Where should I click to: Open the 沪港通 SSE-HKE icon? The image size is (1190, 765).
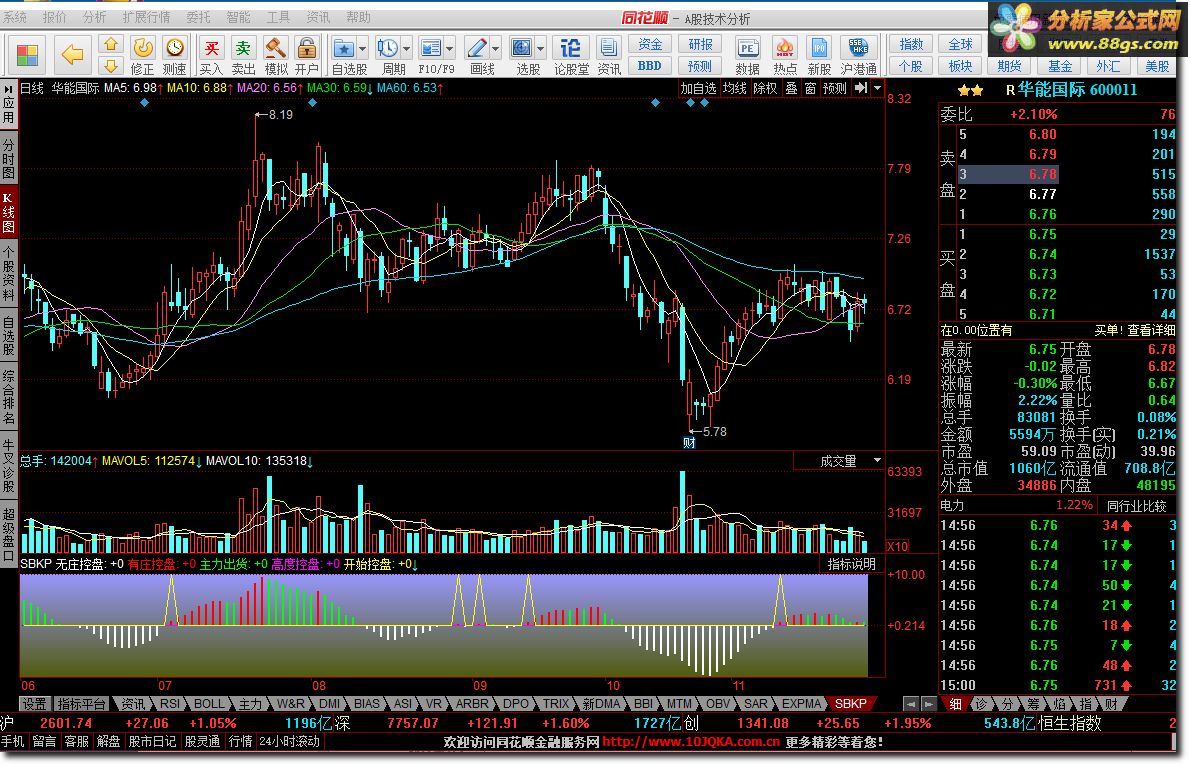[x=858, y=56]
